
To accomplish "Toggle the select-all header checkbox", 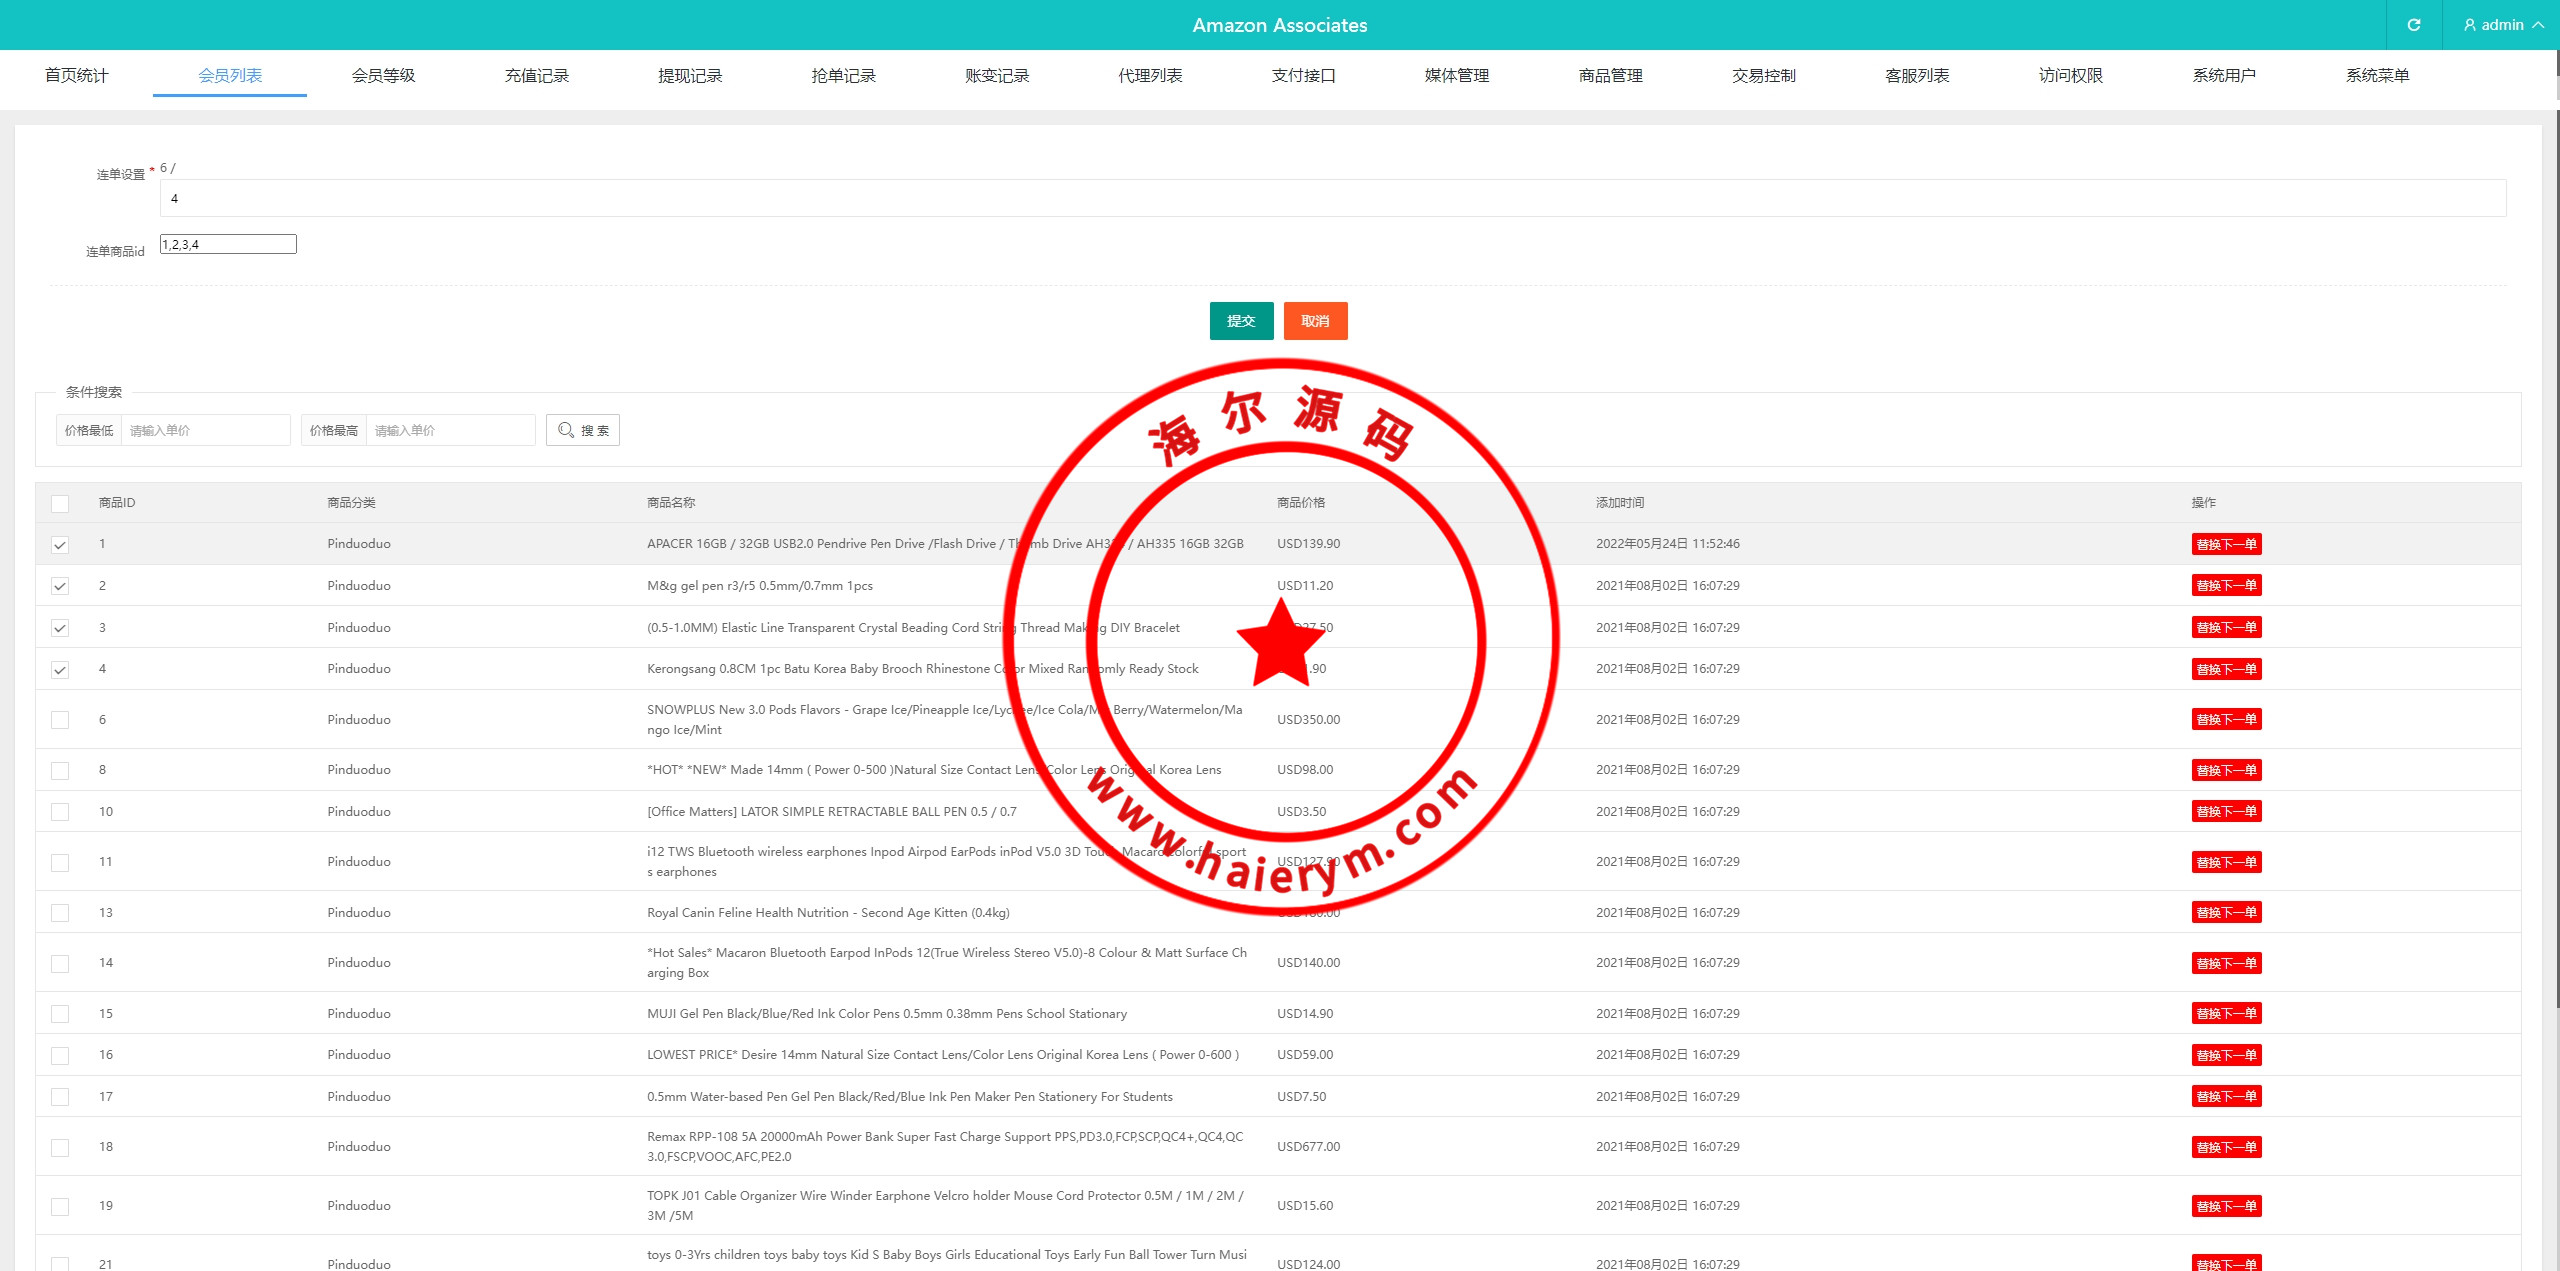I will [60, 504].
